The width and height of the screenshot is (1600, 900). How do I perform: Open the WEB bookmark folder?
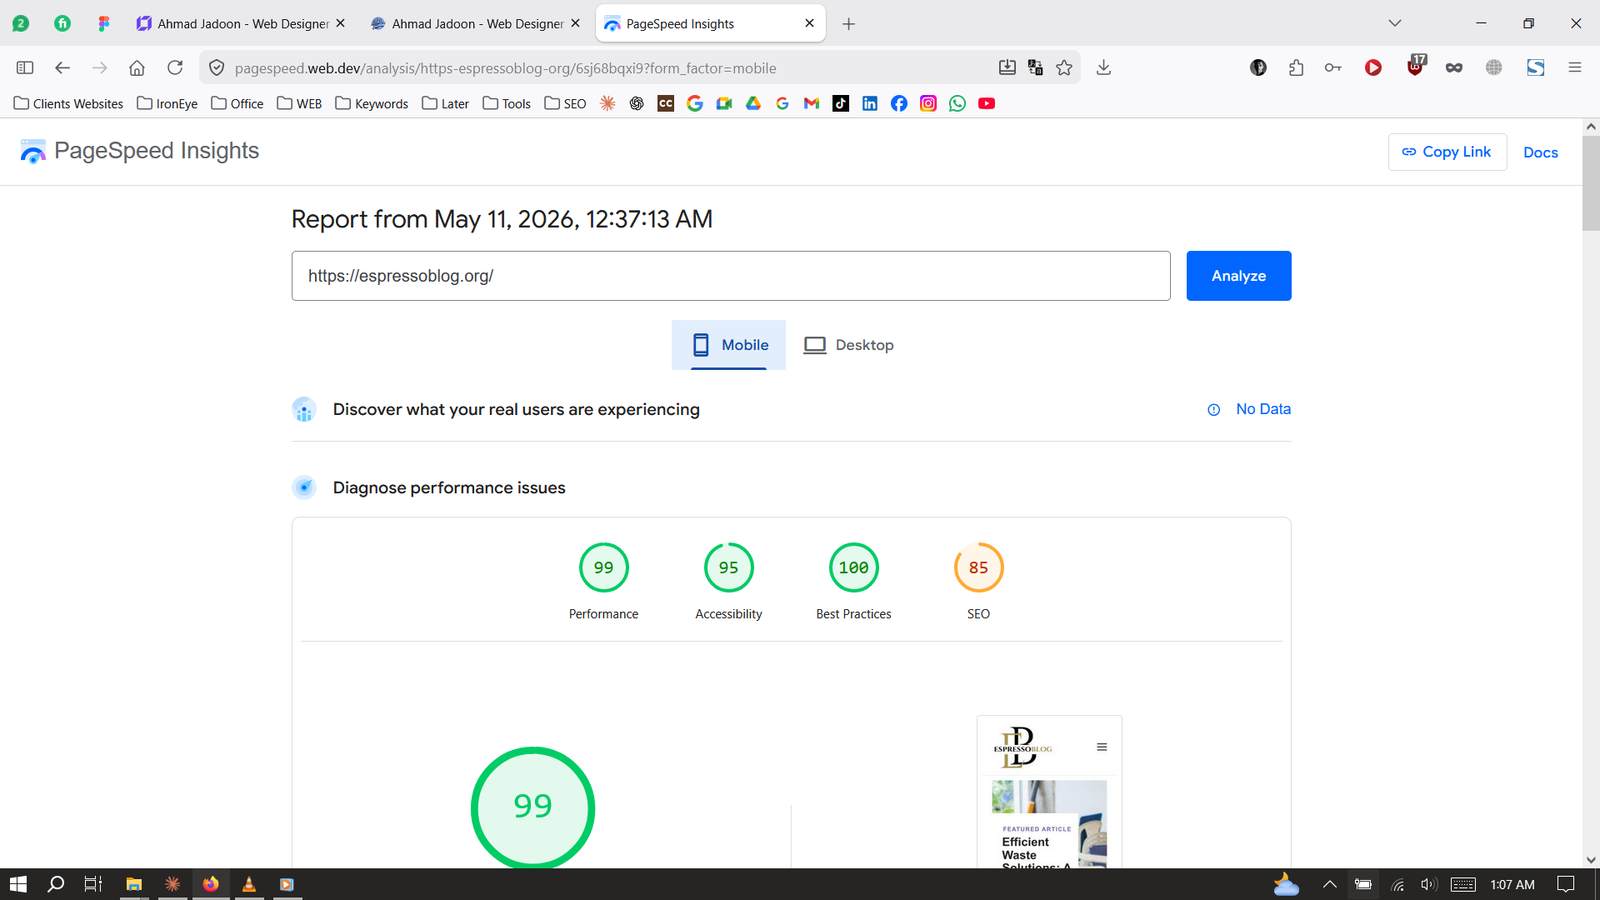299,104
